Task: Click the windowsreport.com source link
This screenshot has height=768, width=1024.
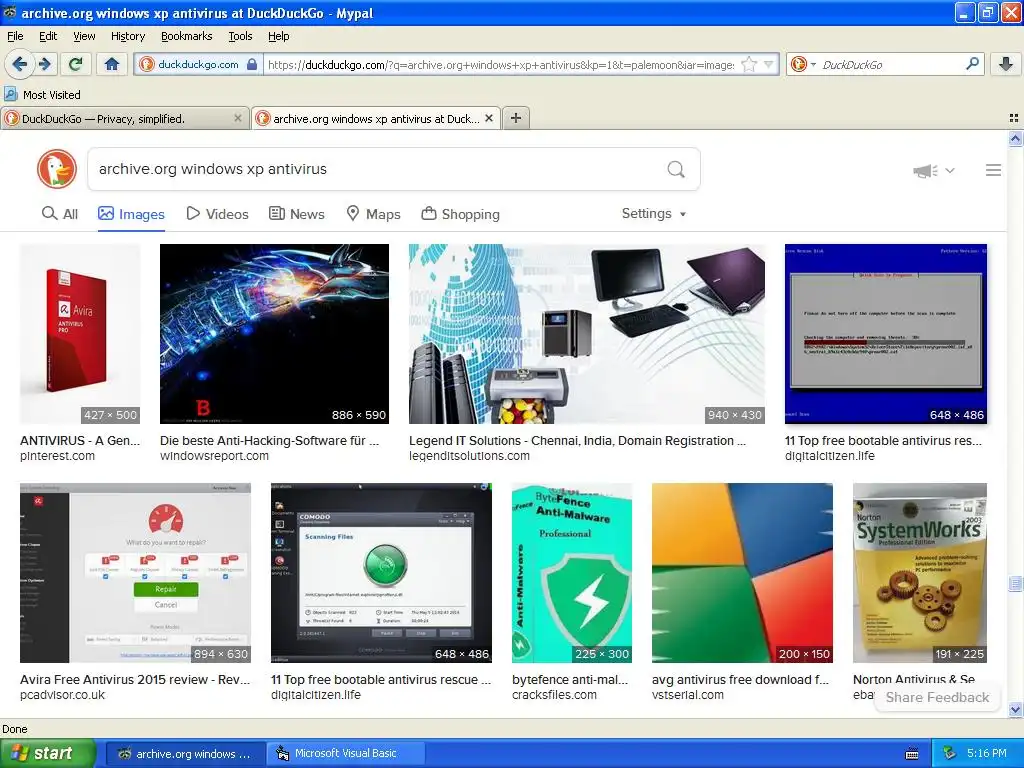Action: [x=214, y=456]
